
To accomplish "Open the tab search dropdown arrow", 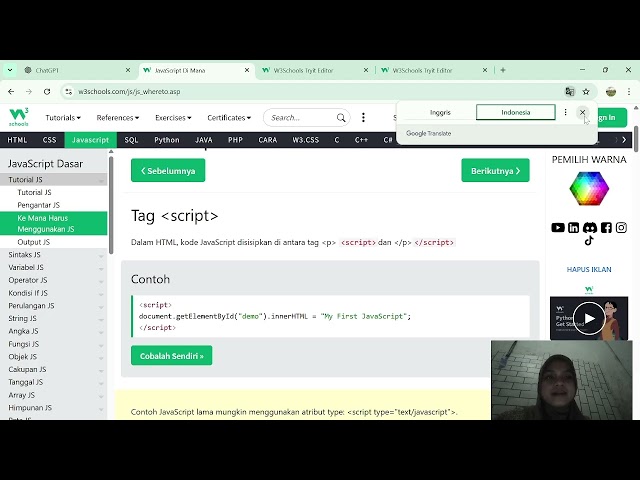I will point(10,70).
